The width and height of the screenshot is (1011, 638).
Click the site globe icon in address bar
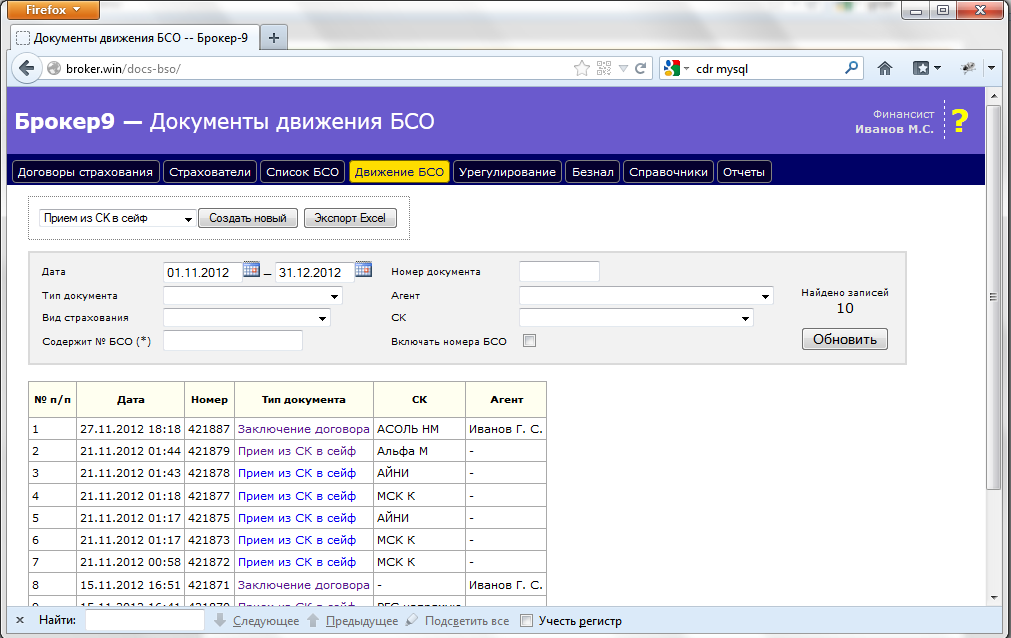(54, 68)
